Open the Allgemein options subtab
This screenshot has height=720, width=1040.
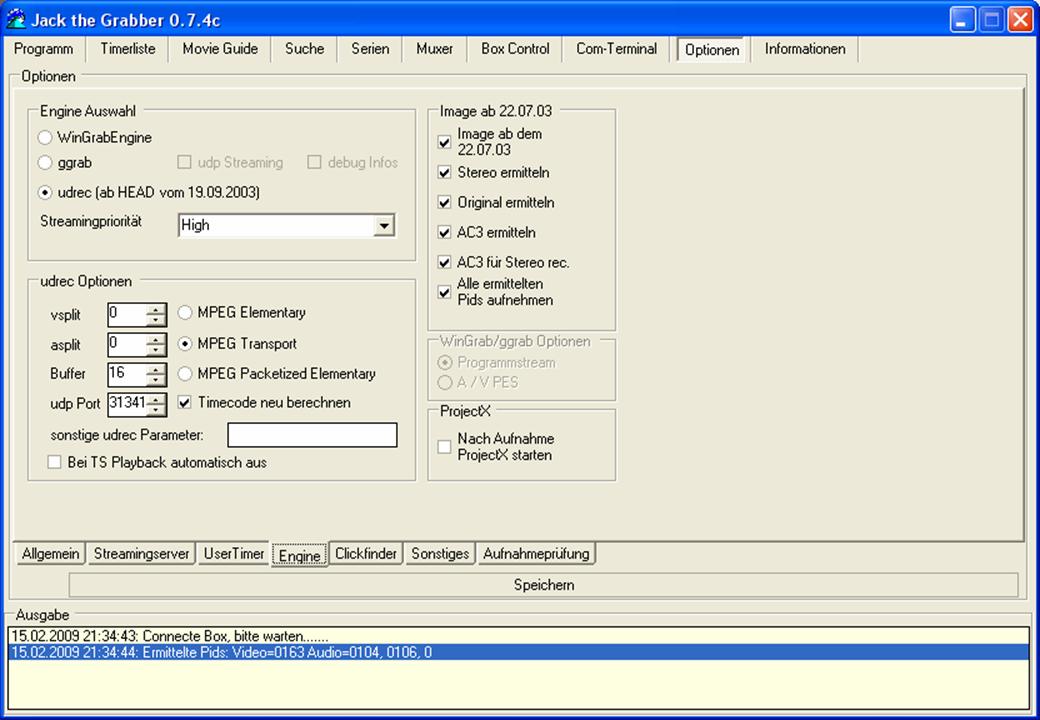point(50,554)
